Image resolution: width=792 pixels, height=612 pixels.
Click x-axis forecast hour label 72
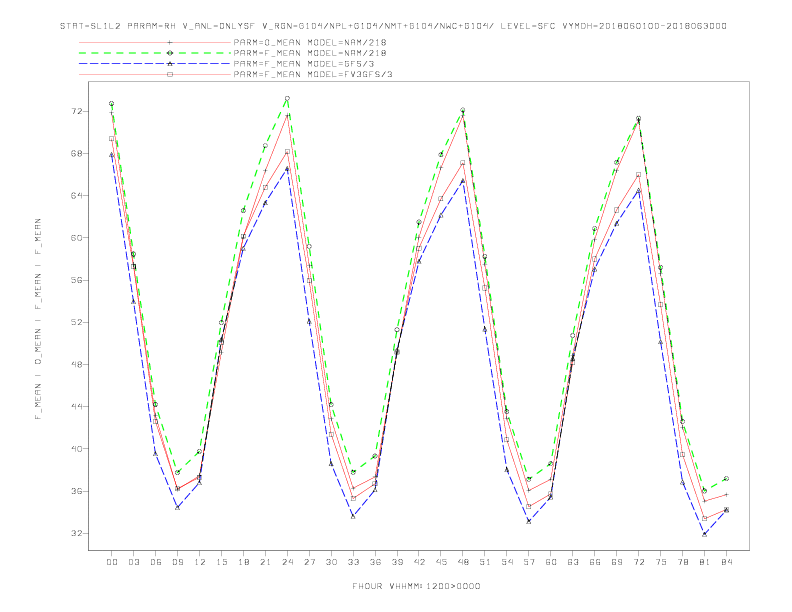tap(638, 562)
